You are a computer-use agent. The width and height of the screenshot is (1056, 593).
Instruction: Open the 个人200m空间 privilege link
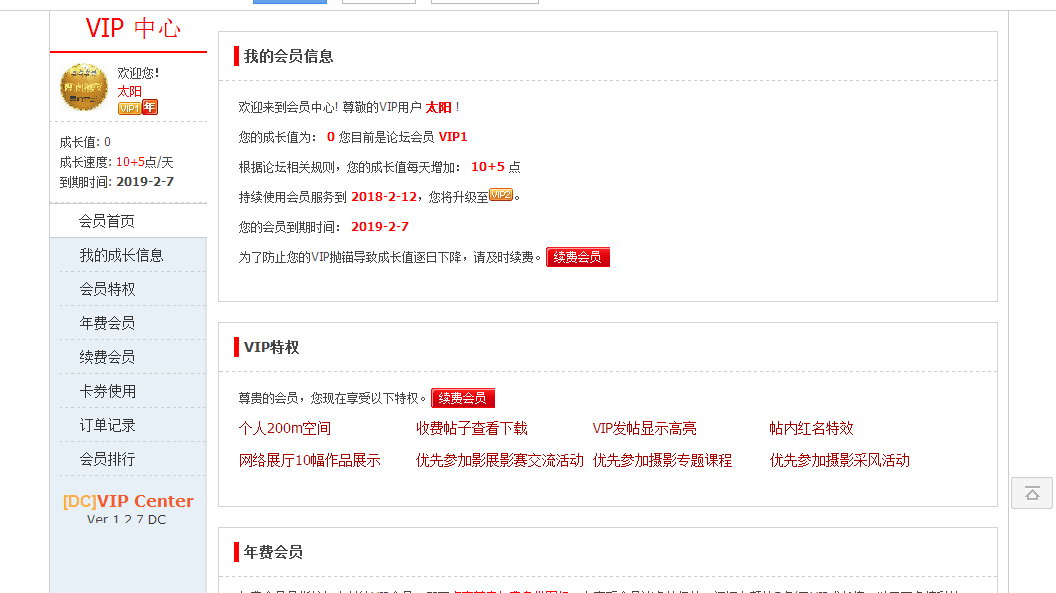tap(284, 428)
